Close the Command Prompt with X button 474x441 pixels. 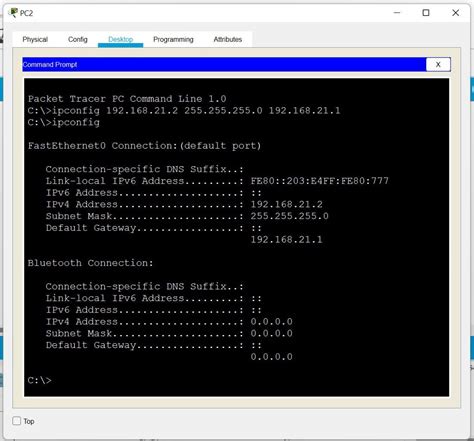click(438, 64)
